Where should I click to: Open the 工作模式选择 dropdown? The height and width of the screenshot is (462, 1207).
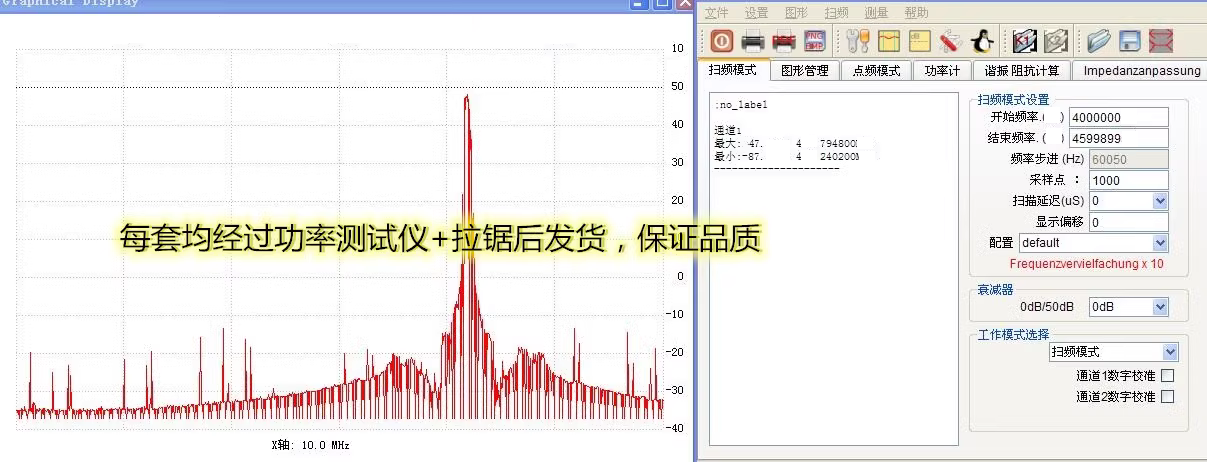pyautogui.click(x=1170, y=352)
